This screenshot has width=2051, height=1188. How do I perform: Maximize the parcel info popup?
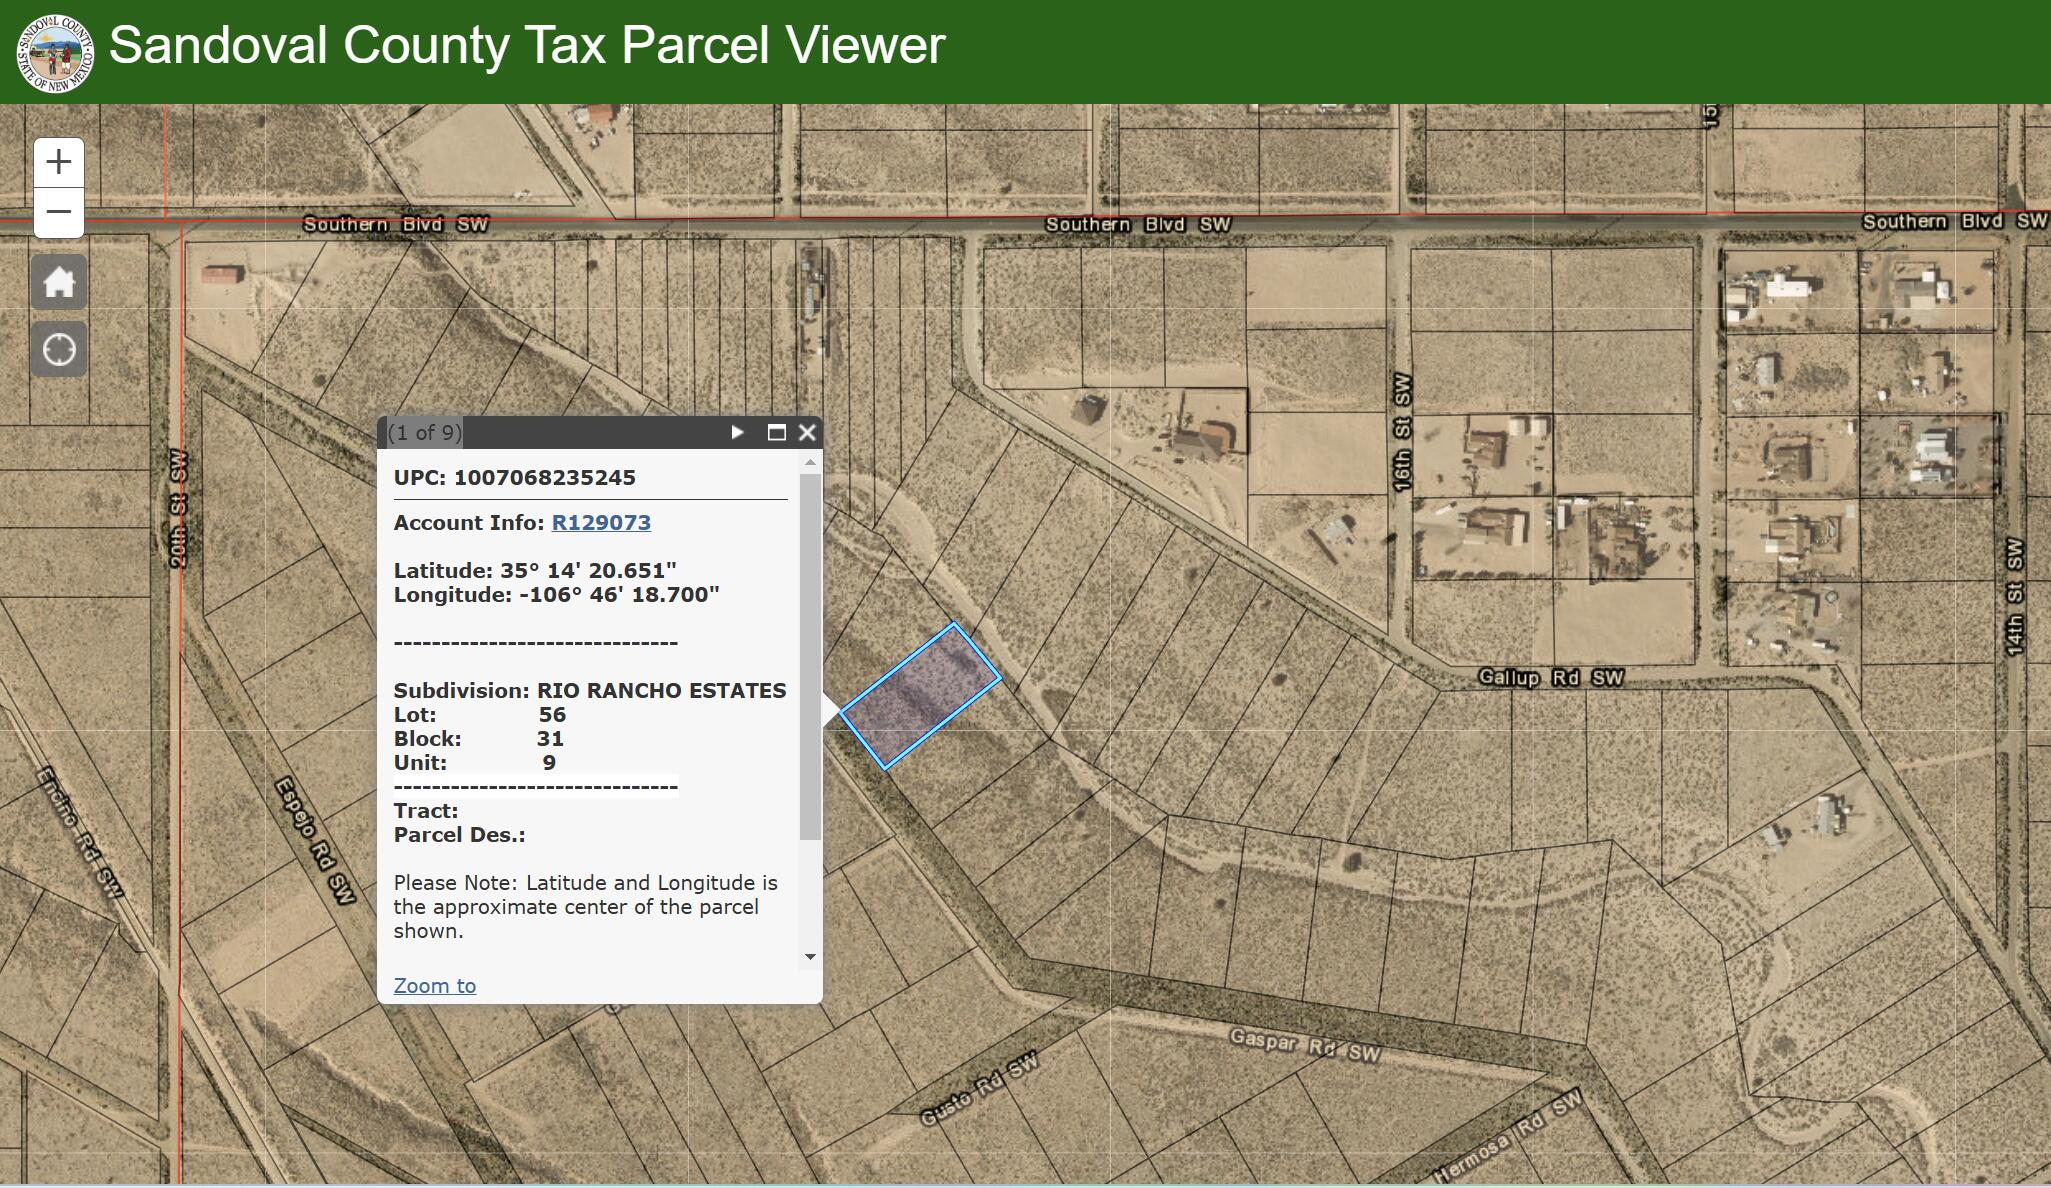[776, 432]
